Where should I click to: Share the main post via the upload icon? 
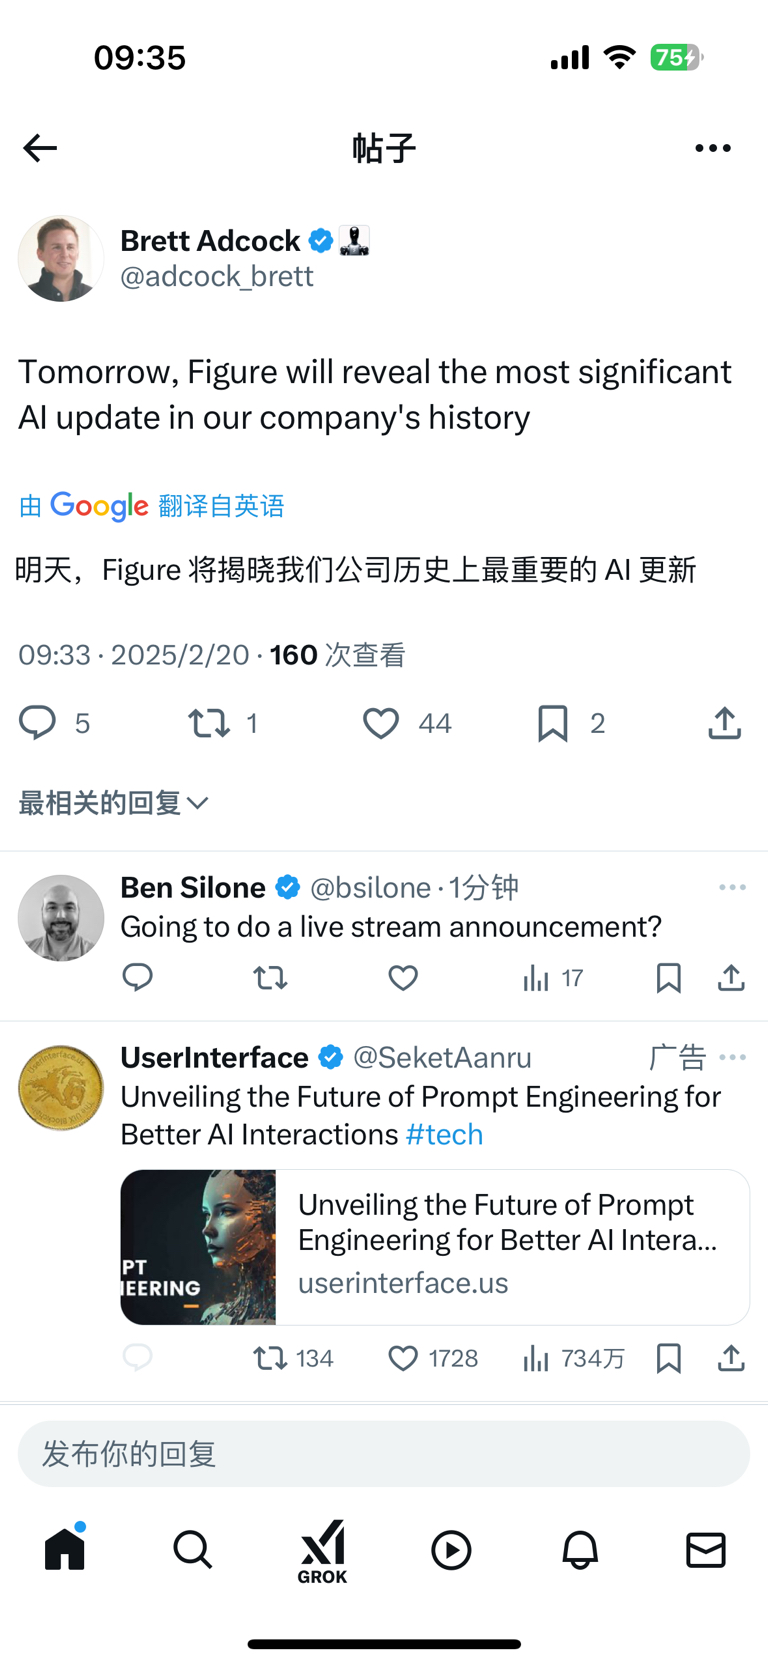(x=724, y=722)
